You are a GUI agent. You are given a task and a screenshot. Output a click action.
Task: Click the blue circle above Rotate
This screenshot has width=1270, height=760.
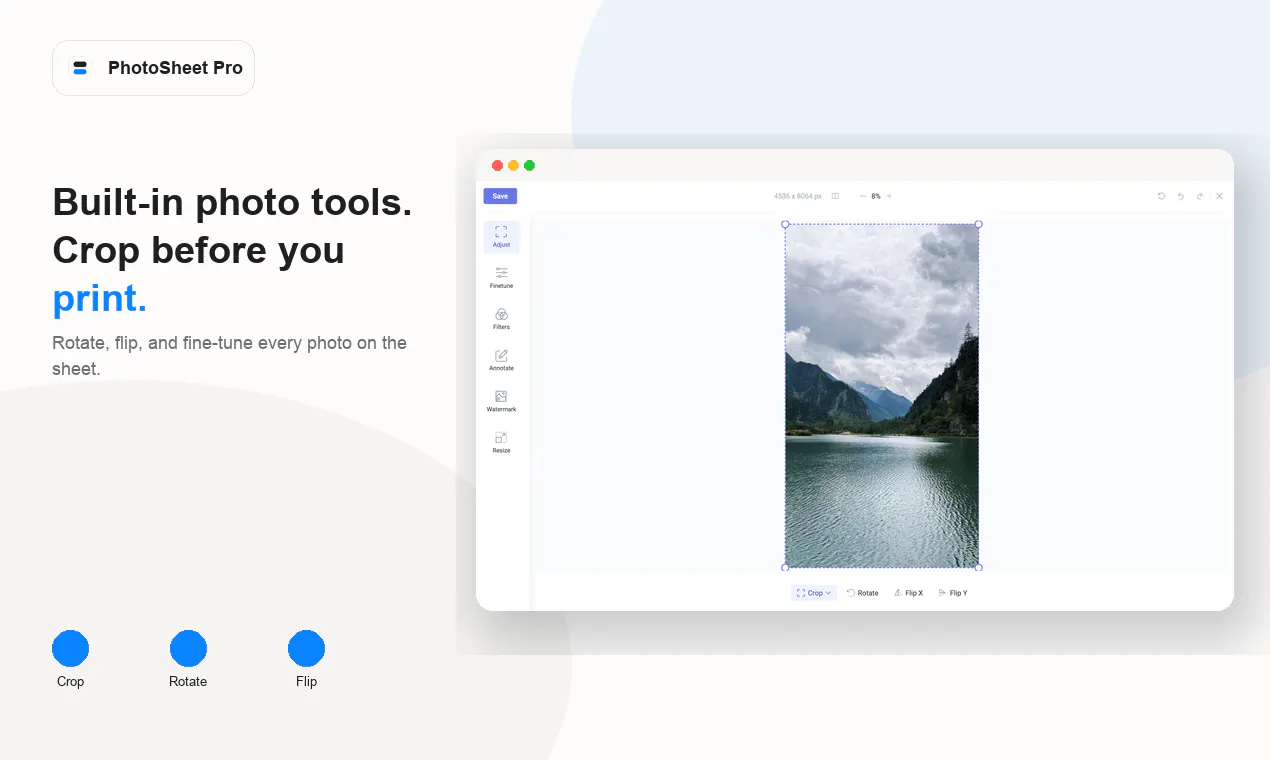tap(188, 648)
